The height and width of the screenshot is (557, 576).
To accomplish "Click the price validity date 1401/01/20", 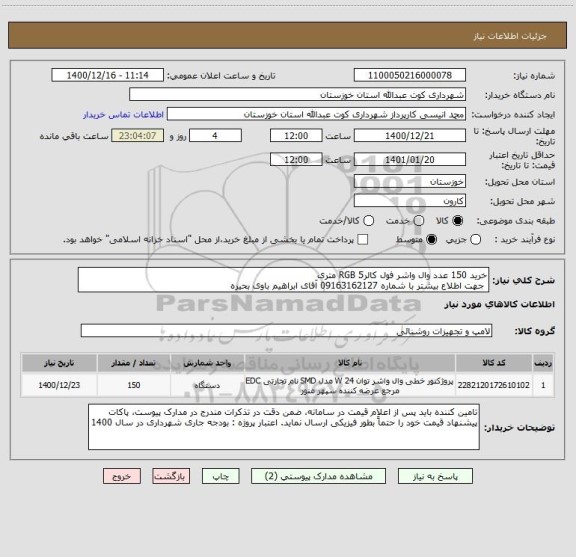I will (x=410, y=159).
